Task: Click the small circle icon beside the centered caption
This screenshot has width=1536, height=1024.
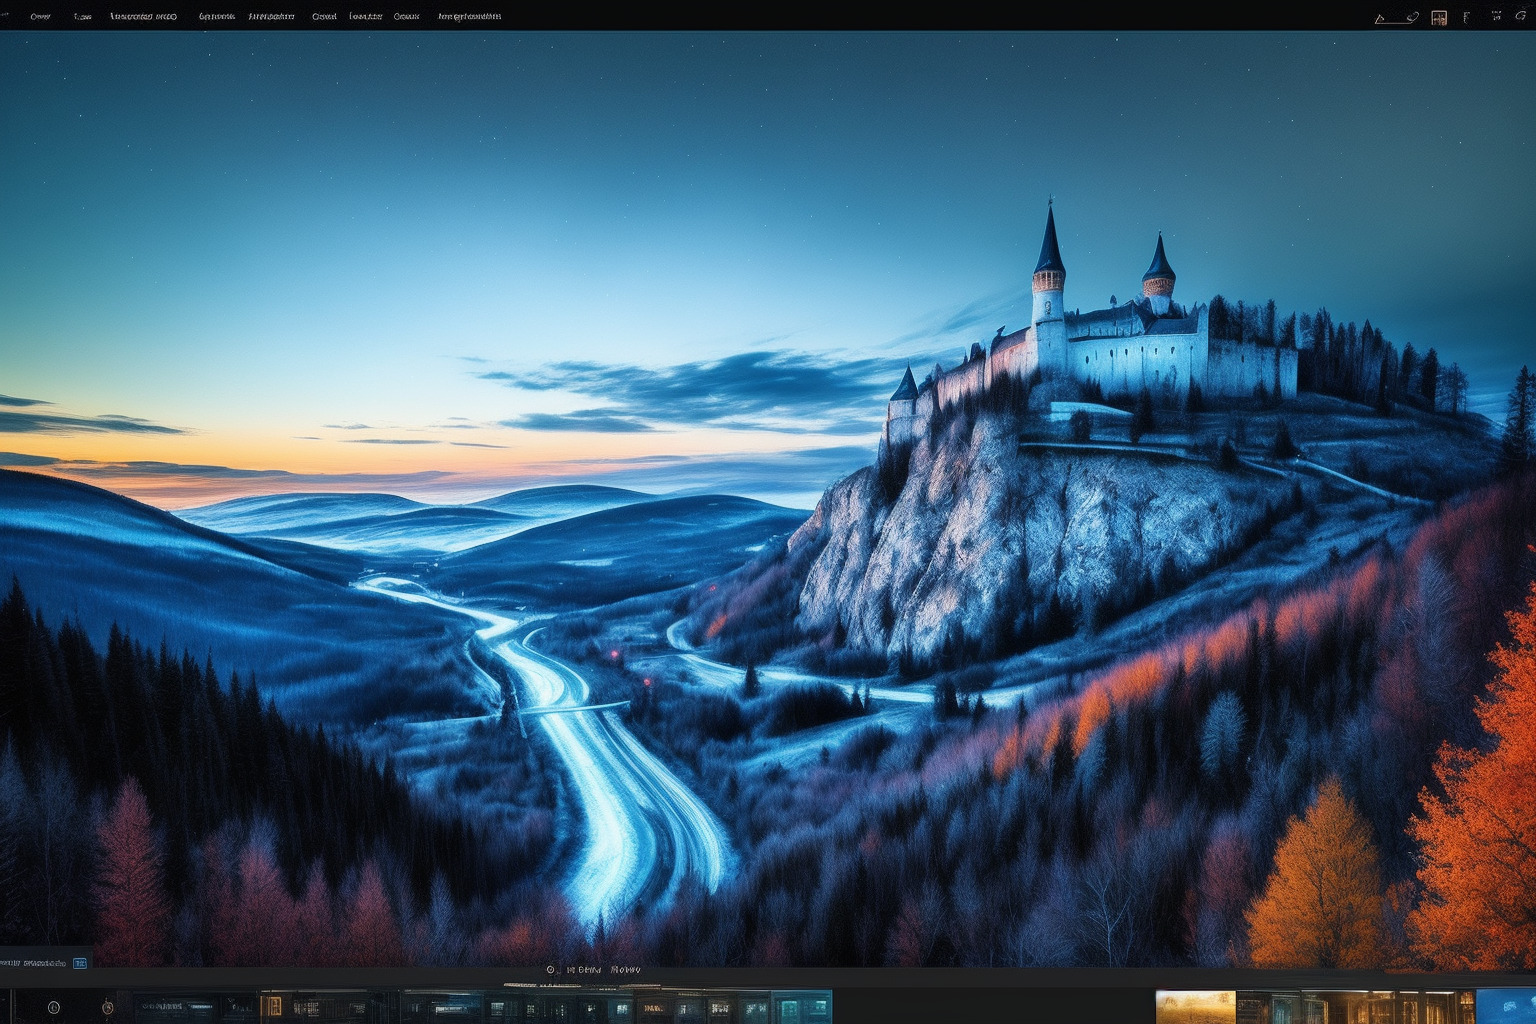Action: [x=550, y=969]
